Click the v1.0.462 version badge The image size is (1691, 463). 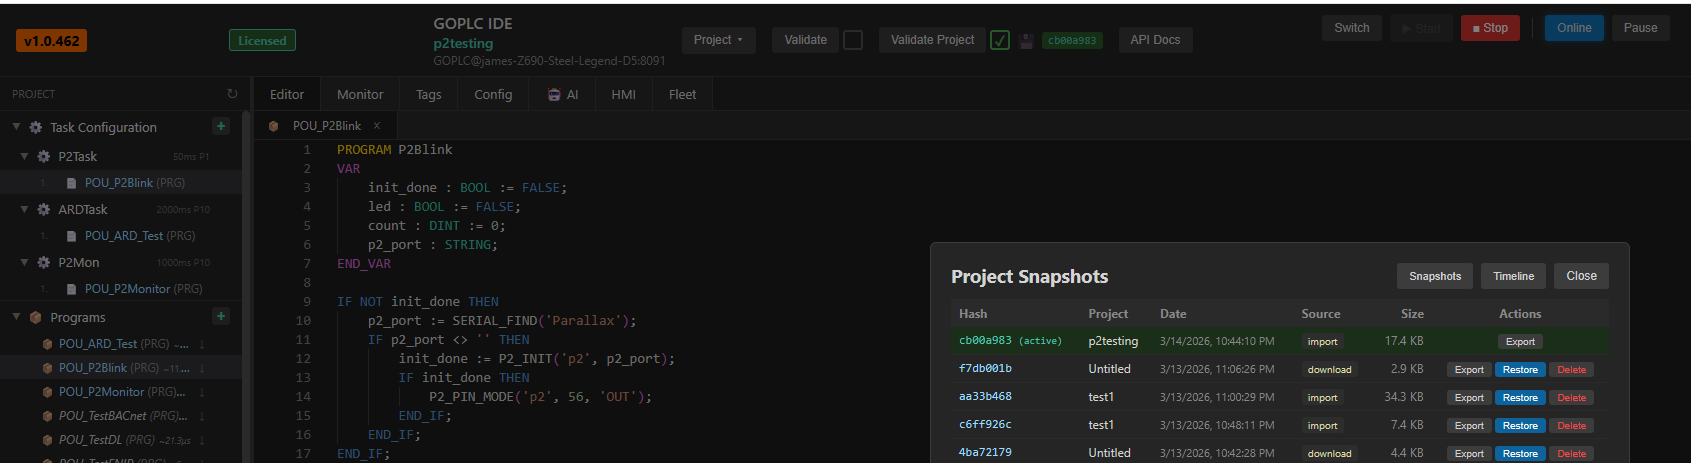click(52, 41)
